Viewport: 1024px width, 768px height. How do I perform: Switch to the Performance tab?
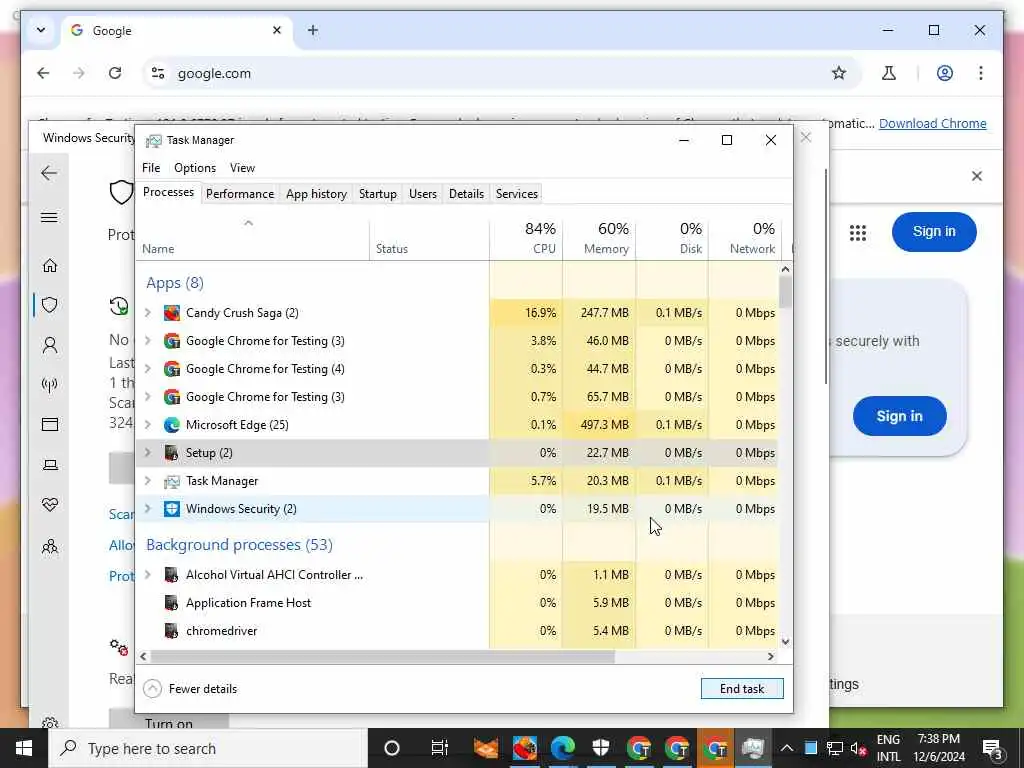point(240,193)
